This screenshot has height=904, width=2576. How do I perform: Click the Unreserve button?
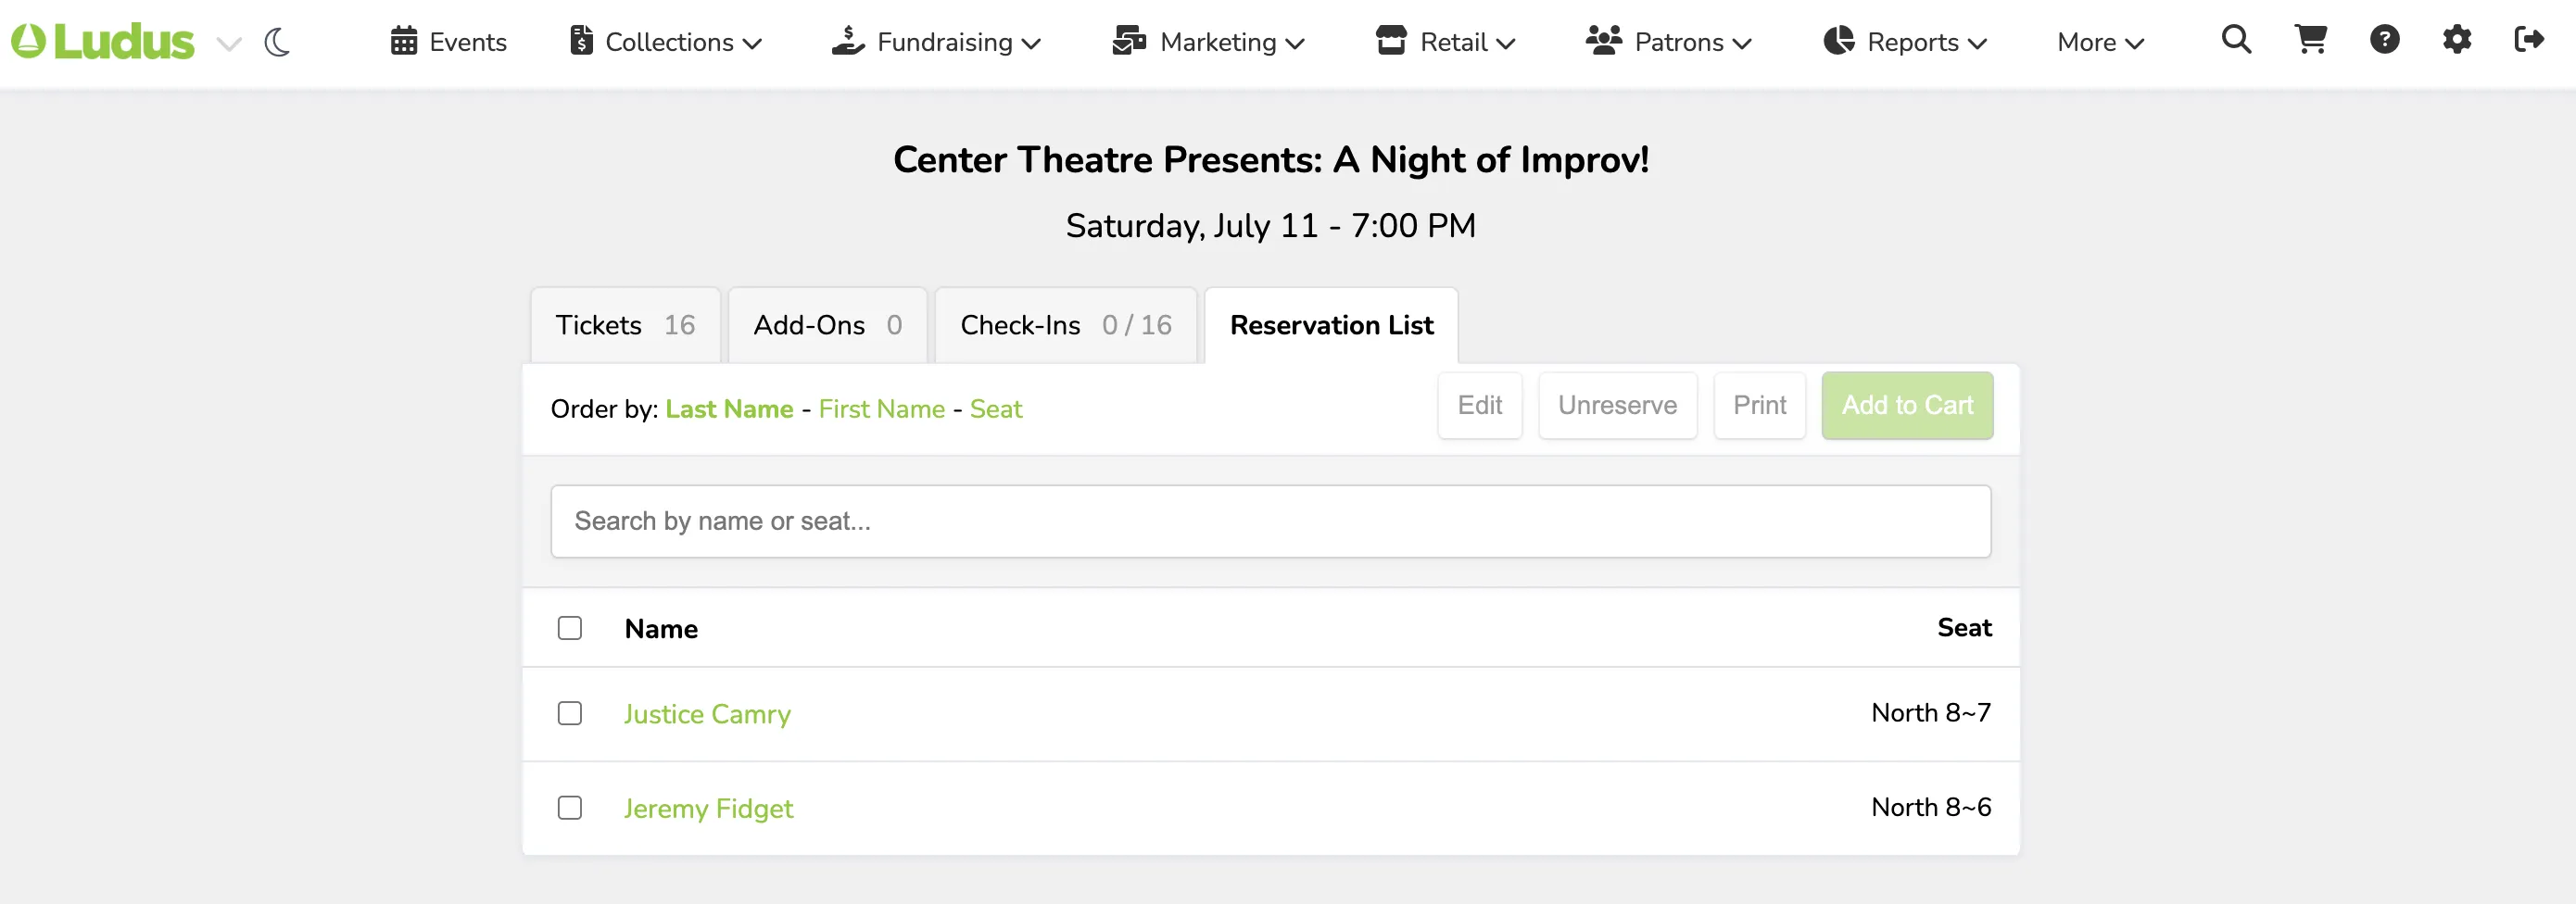coord(1617,405)
